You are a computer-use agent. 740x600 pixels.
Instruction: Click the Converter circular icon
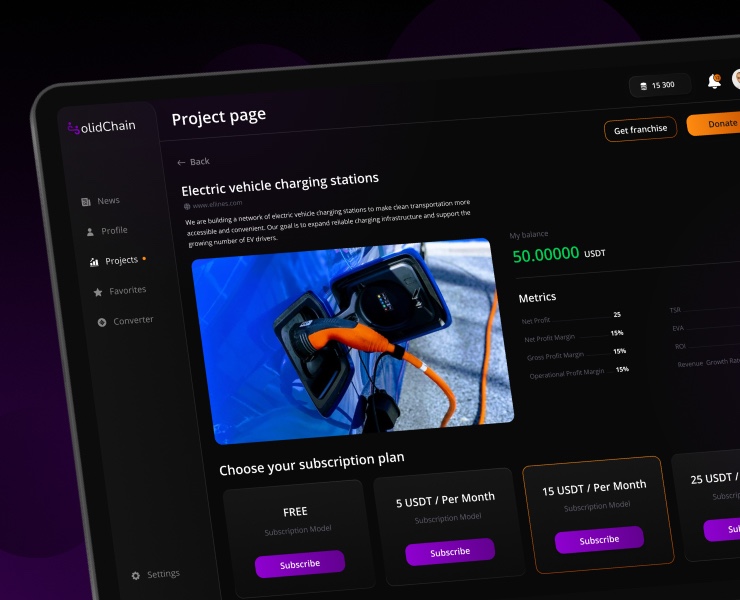coord(101,322)
